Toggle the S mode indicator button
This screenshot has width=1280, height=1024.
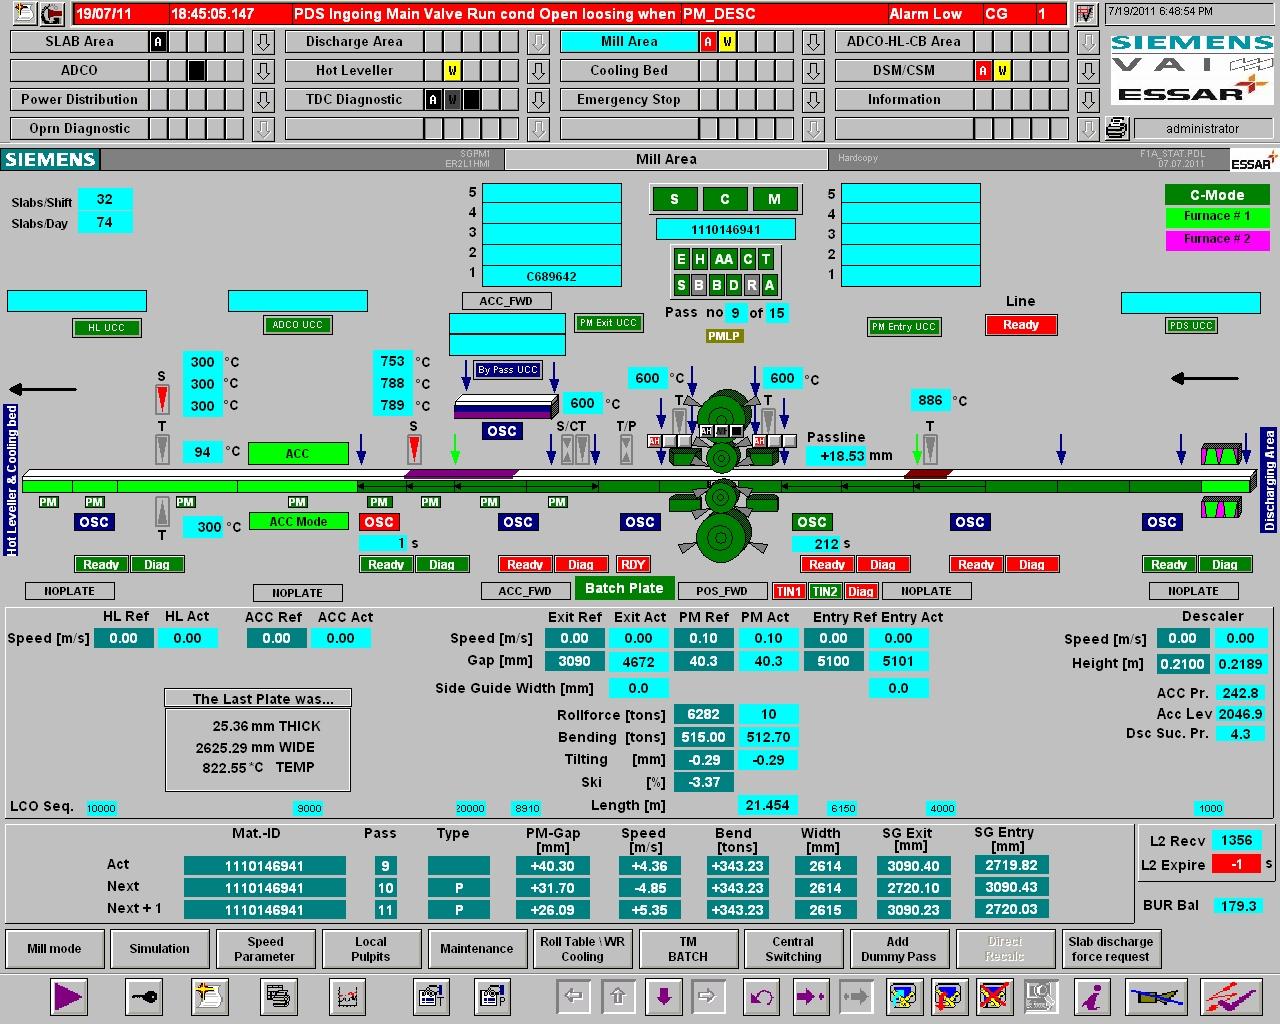[674, 199]
